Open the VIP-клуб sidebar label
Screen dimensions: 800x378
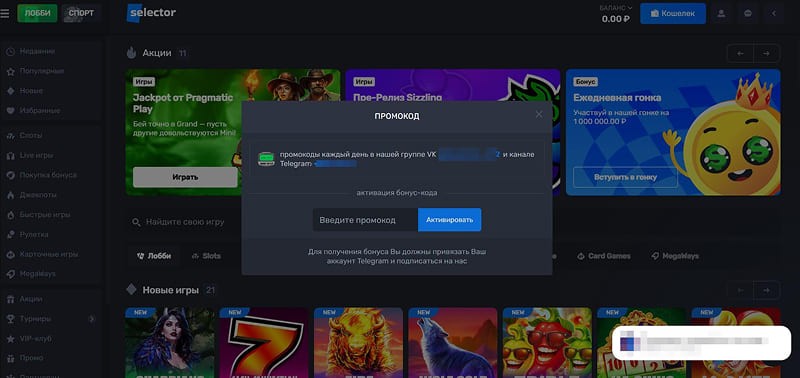coord(36,339)
